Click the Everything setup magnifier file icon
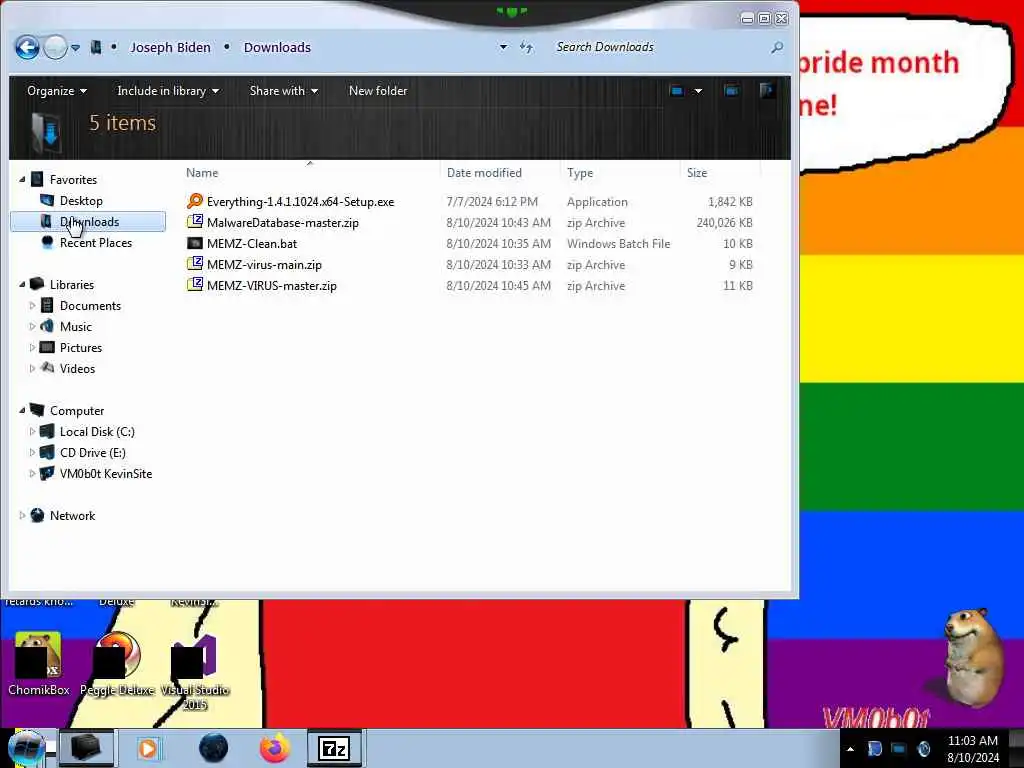This screenshot has width=1024, height=768. click(x=195, y=201)
